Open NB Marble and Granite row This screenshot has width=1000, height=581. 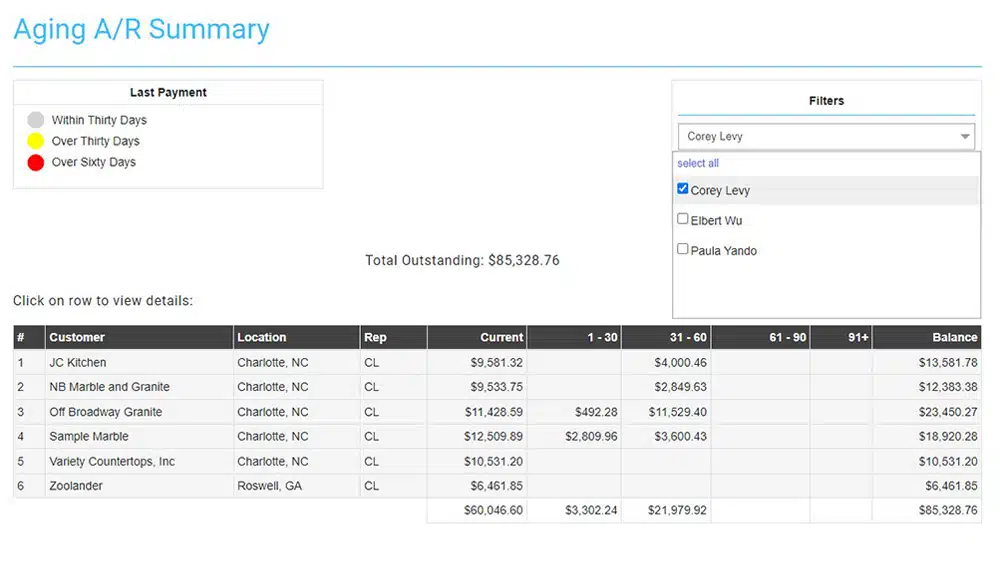click(x=109, y=387)
